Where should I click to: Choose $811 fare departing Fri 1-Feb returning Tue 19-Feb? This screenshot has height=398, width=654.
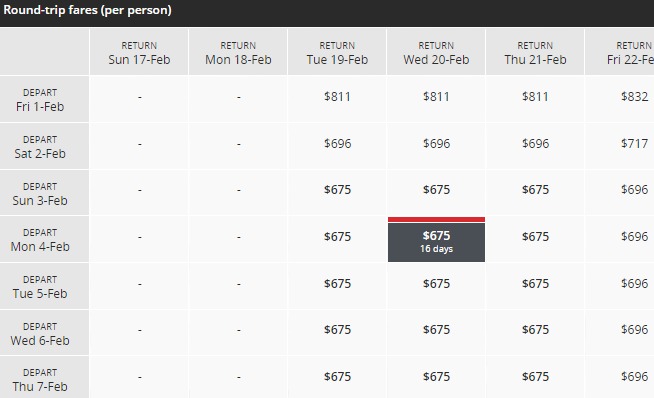(x=337, y=99)
